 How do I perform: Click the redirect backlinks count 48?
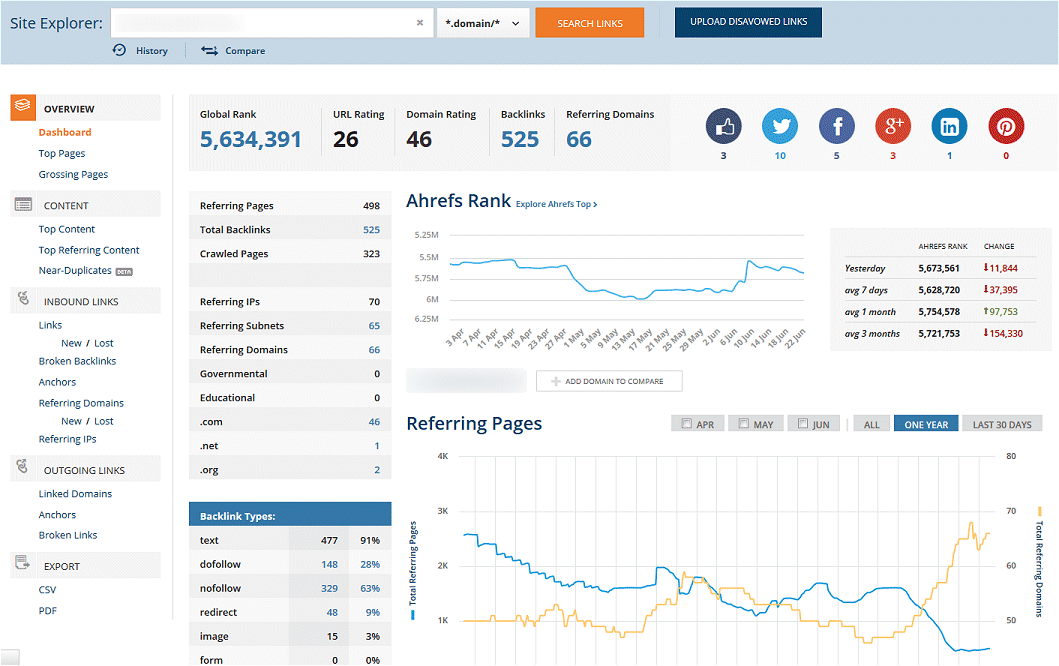click(x=332, y=612)
